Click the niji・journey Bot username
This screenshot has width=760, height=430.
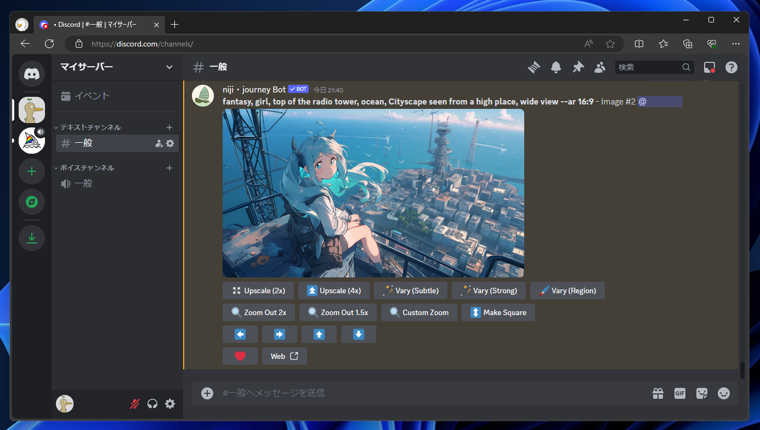point(254,90)
